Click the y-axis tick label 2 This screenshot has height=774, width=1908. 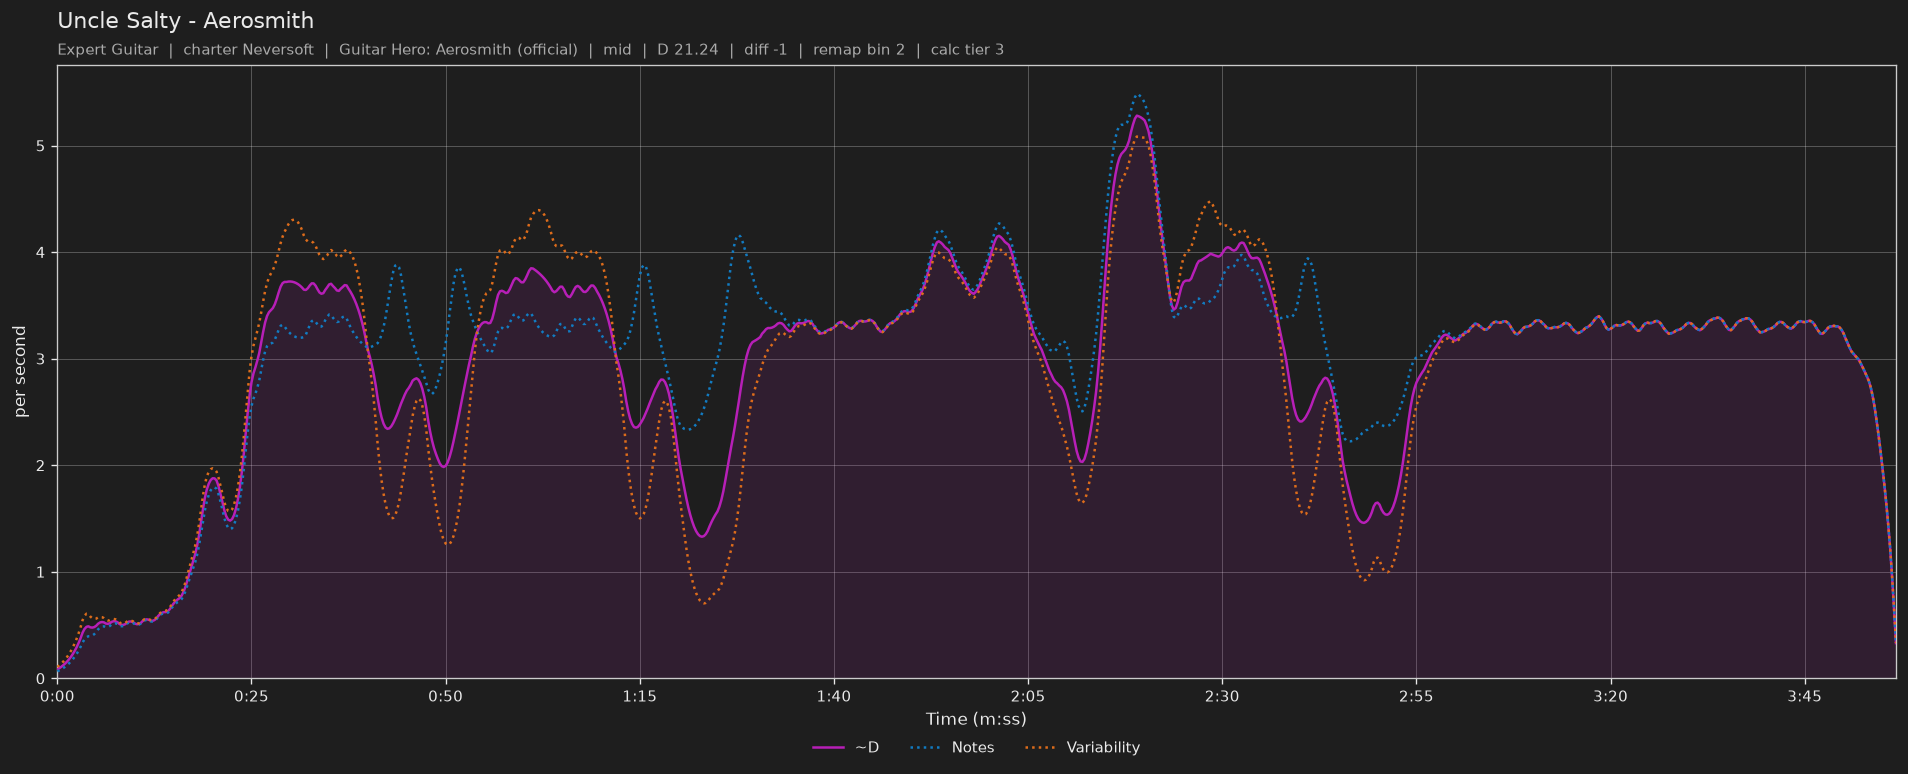pos(42,466)
